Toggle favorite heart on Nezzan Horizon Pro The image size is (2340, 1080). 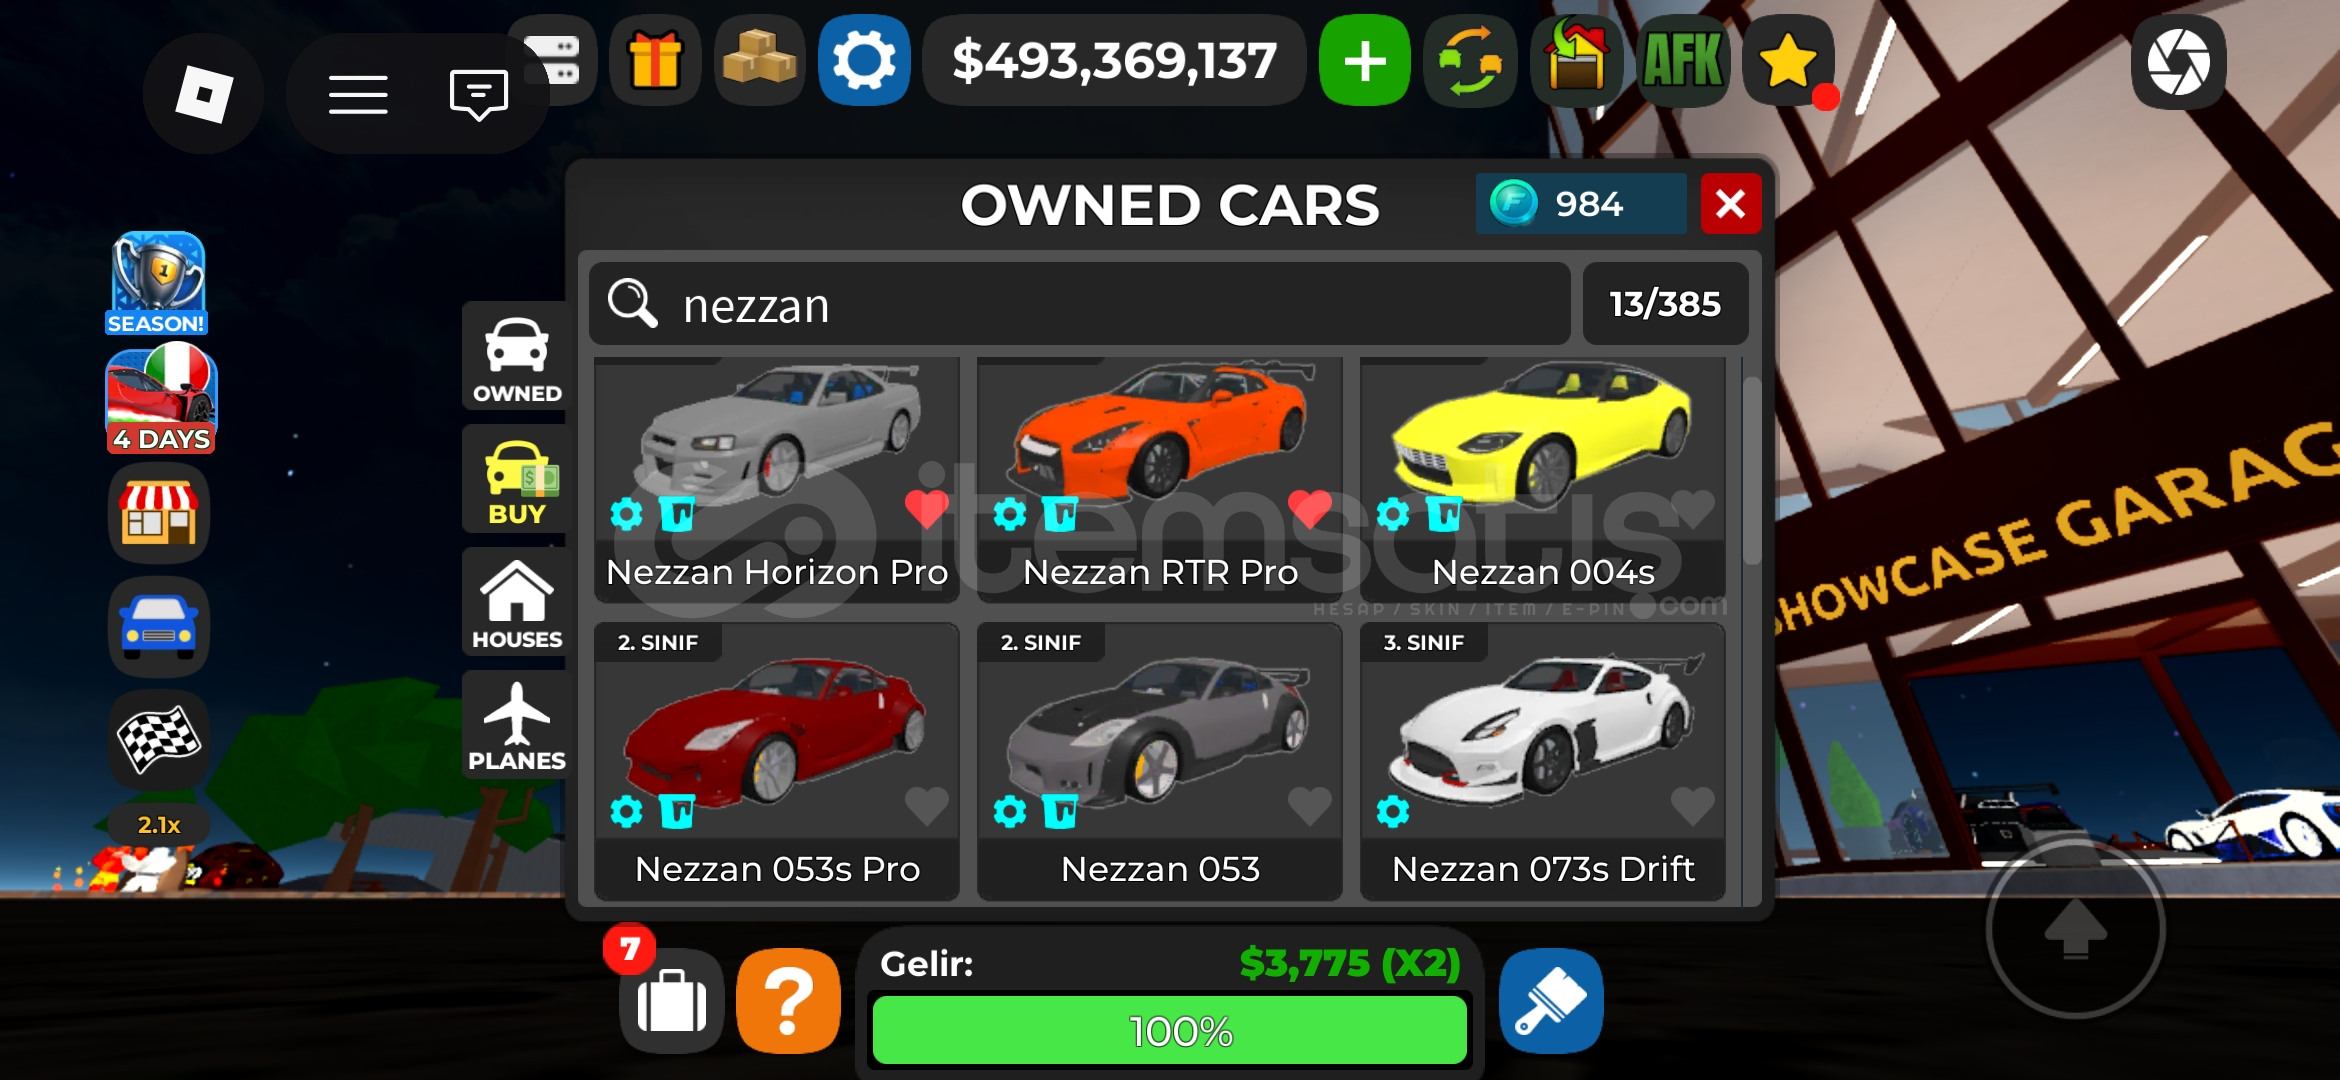tap(926, 509)
